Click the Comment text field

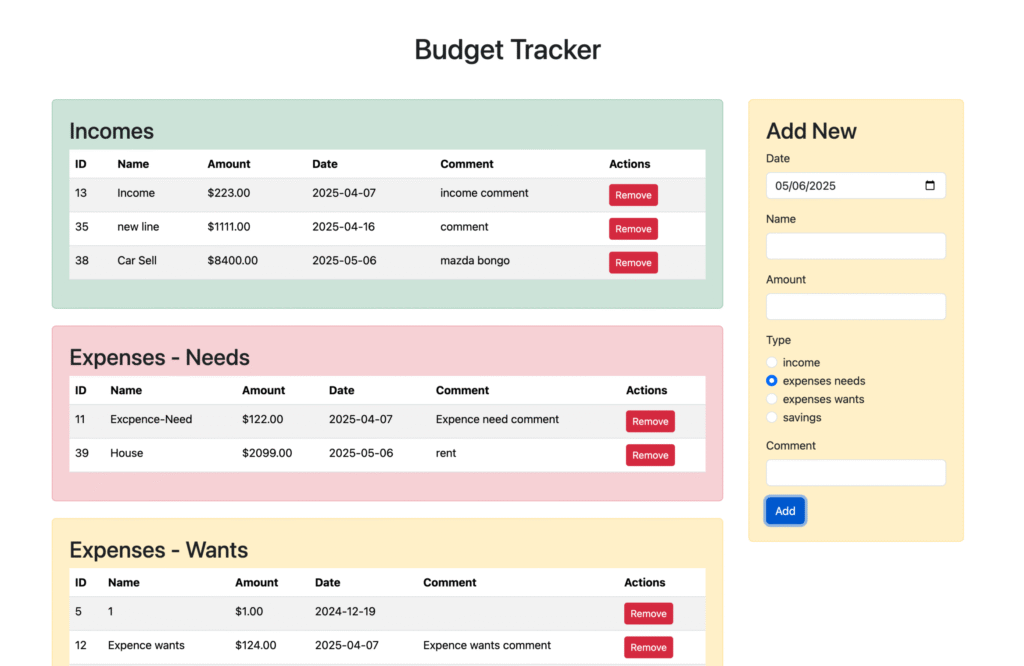click(855, 473)
